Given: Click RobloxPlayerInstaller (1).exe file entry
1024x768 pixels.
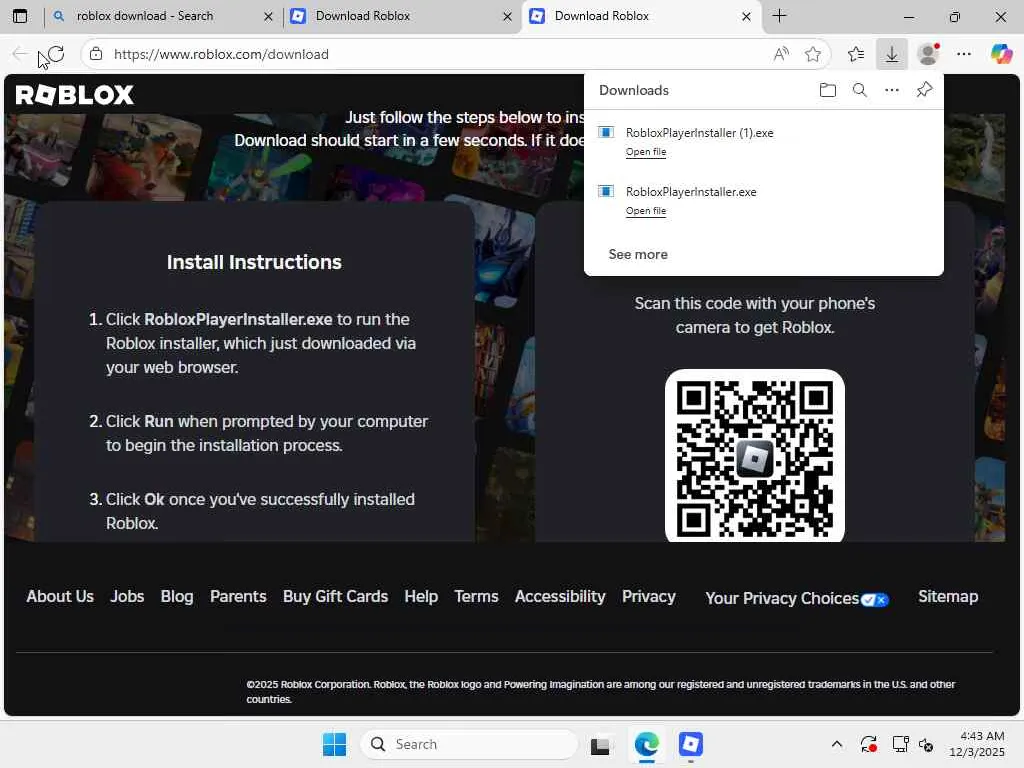Looking at the screenshot, I should pos(699,133).
